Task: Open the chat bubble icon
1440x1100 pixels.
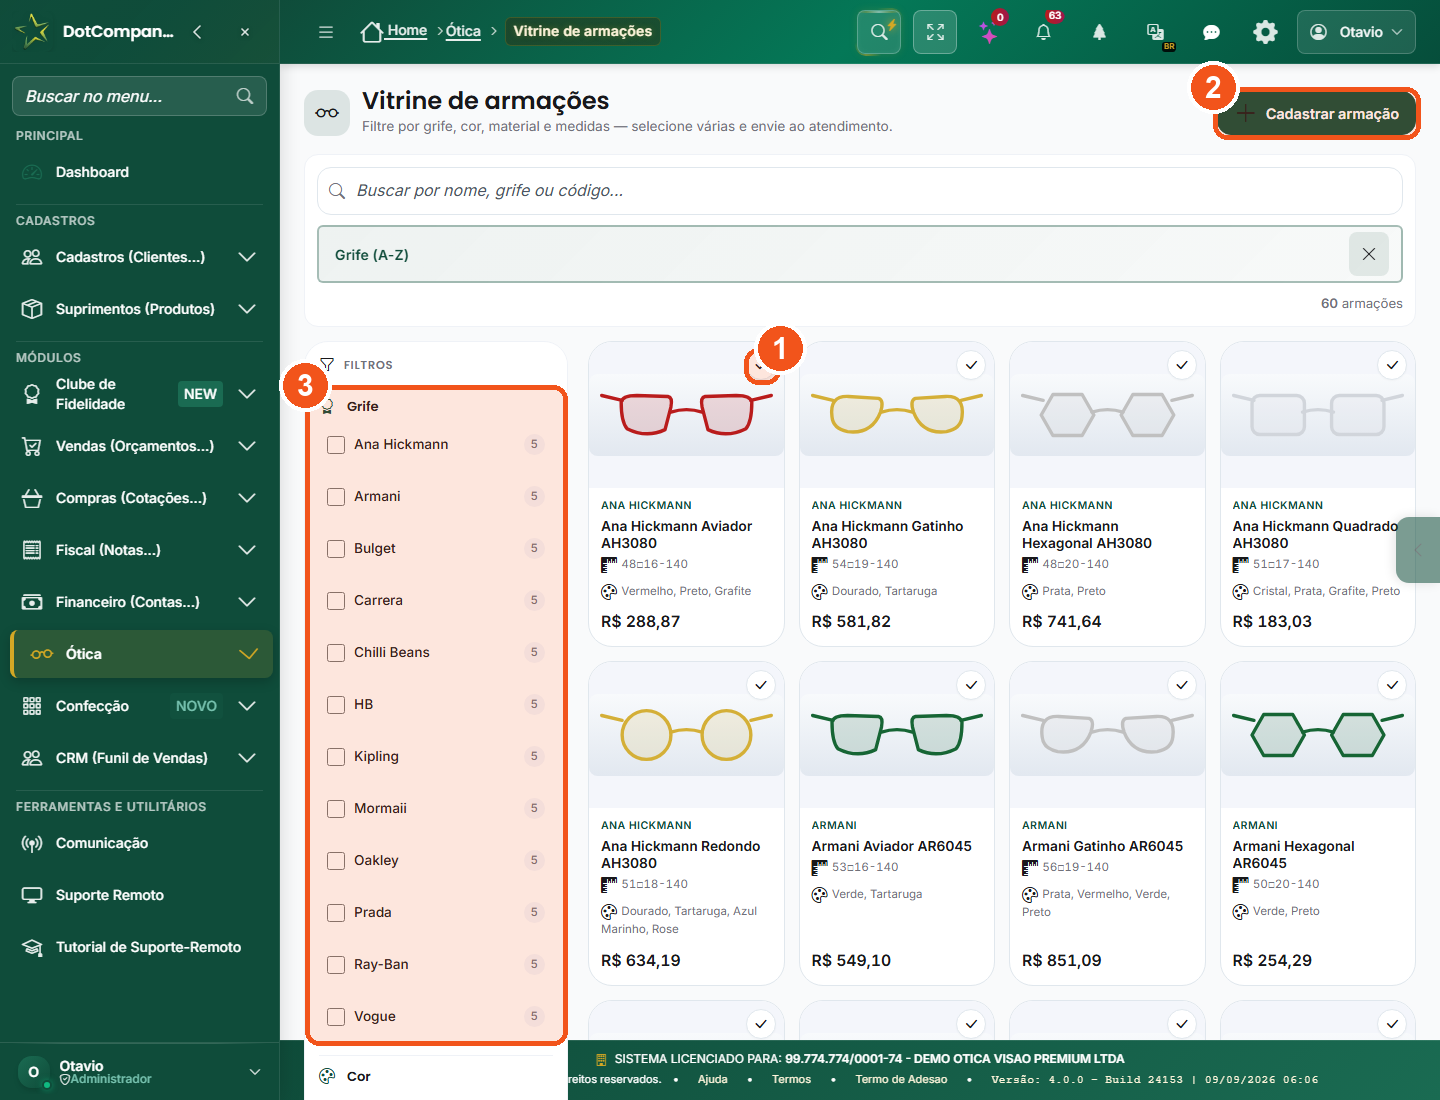Action: click(1211, 32)
